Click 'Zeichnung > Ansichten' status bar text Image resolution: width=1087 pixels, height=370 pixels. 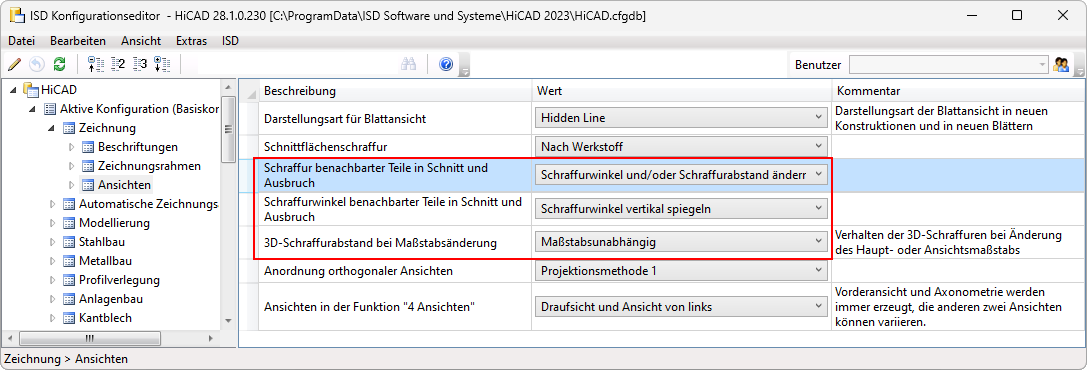[x=66, y=359]
